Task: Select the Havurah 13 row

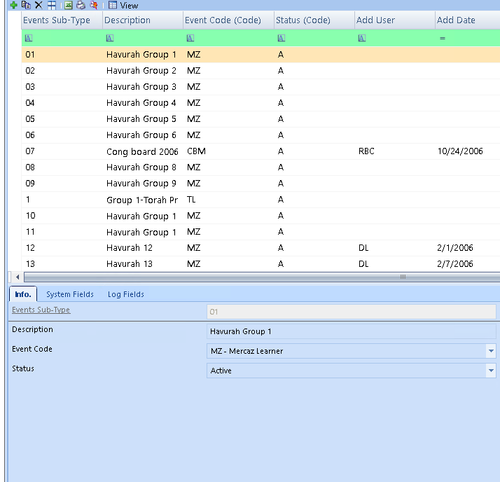Action: click(x=261, y=264)
